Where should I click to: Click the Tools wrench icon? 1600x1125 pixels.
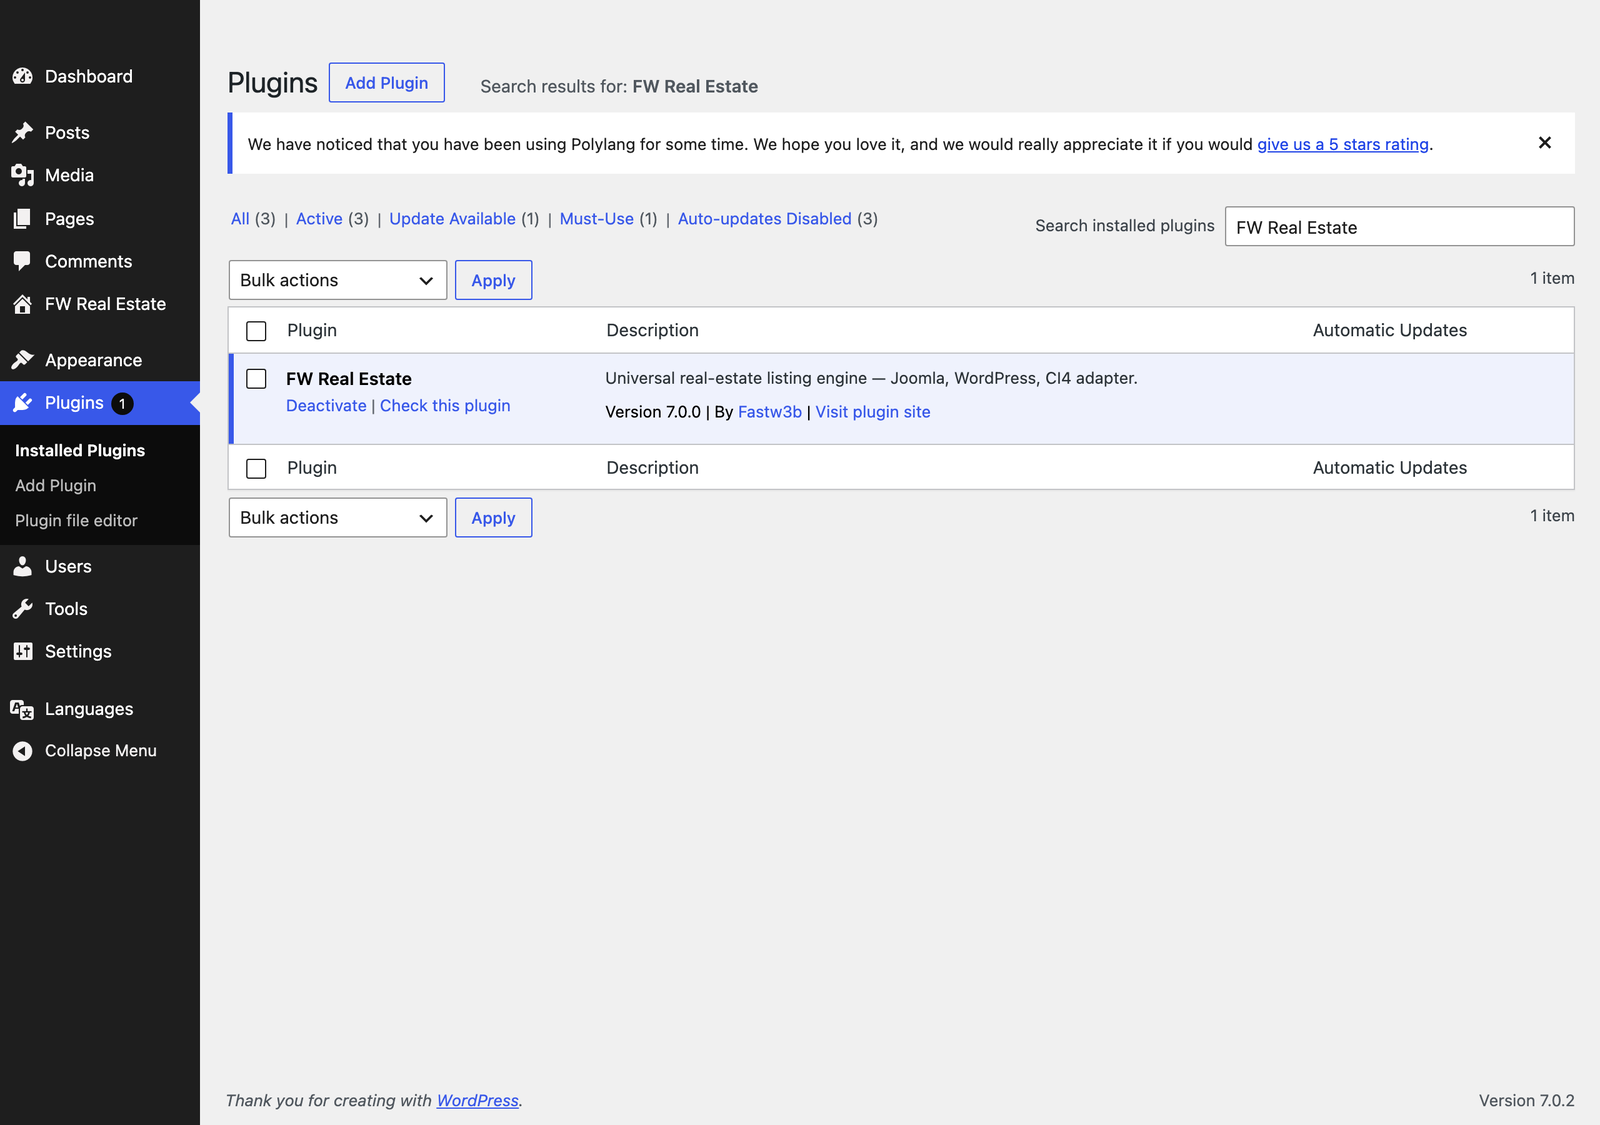click(x=23, y=609)
